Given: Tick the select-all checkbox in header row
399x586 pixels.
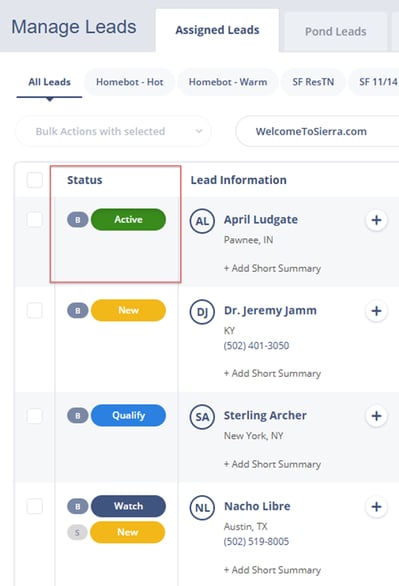Looking at the screenshot, I should (x=35, y=180).
